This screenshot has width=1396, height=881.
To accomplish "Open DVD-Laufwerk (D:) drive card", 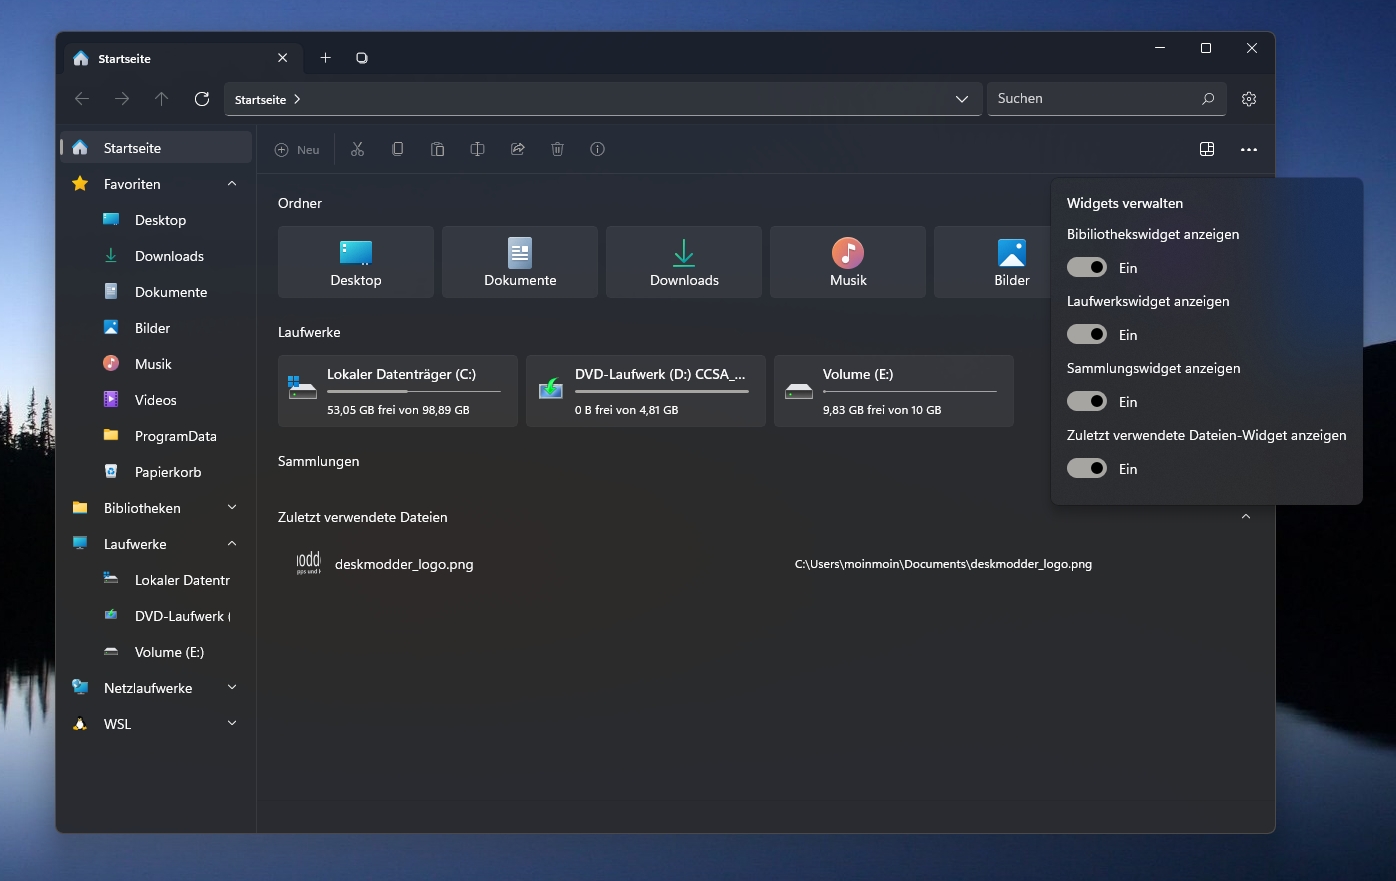I will 646,391.
